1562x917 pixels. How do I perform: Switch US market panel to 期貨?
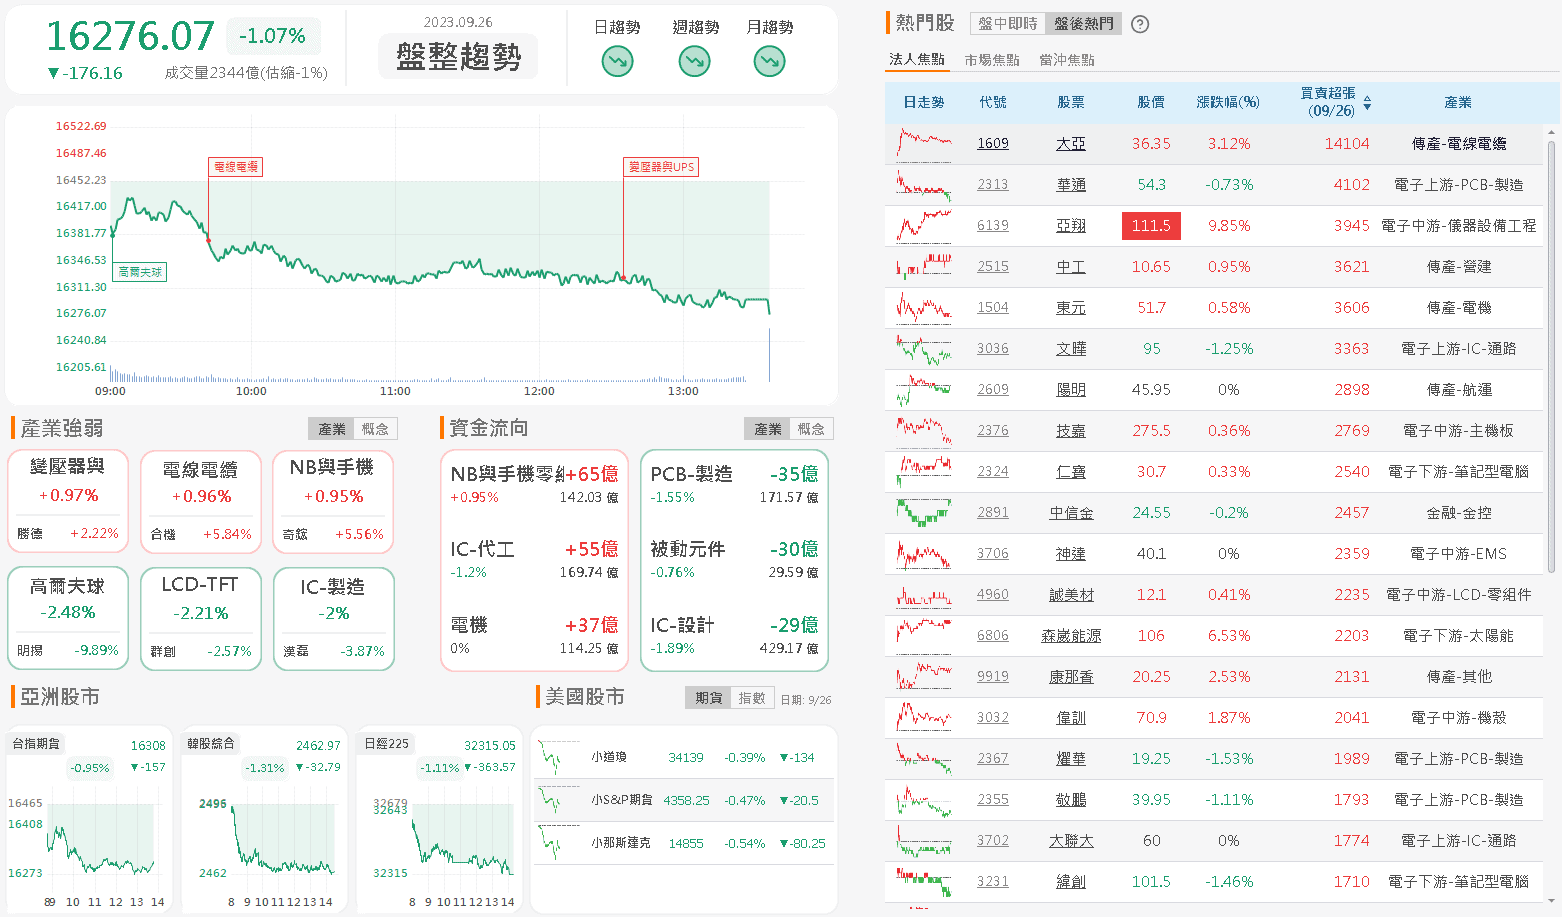(709, 698)
